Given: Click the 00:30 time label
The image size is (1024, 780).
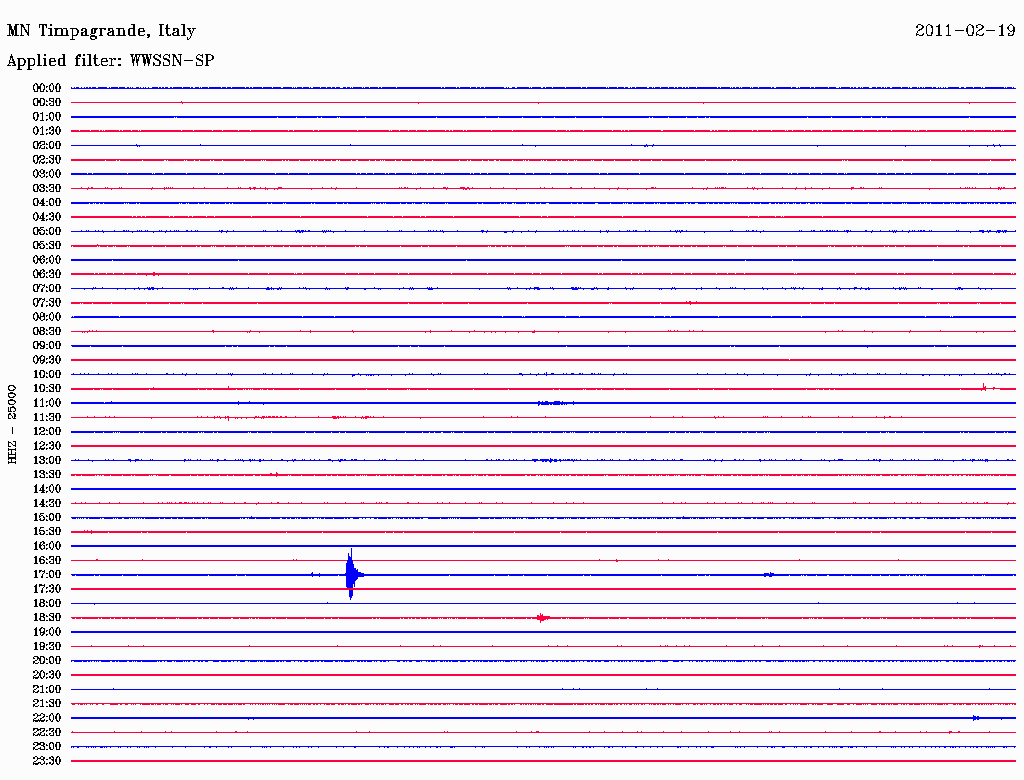Looking at the screenshot, I should click(47, 102).
